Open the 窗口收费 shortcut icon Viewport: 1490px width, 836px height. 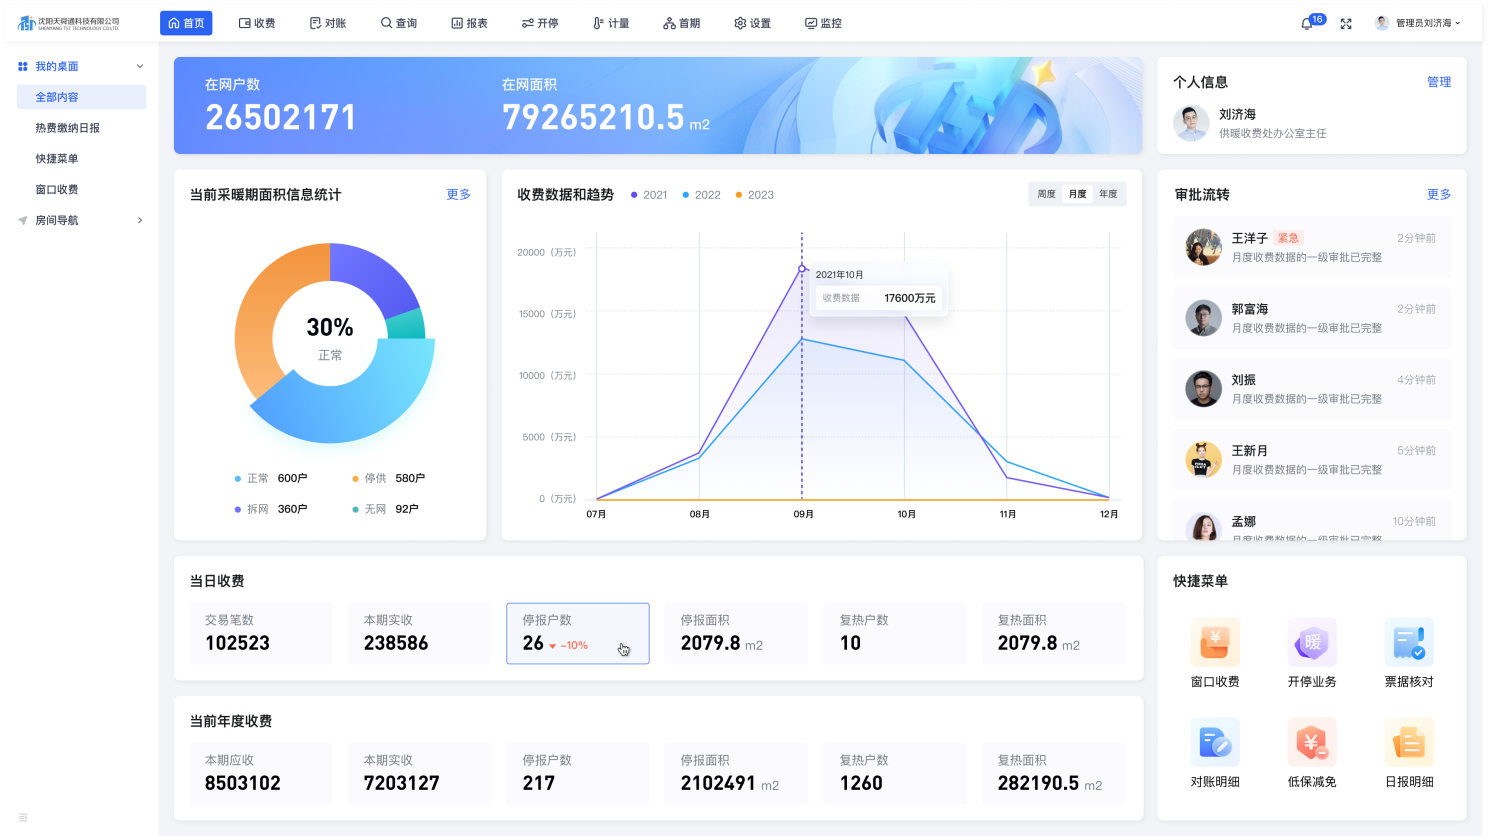pyautogui.click(x=1215, y=642)
